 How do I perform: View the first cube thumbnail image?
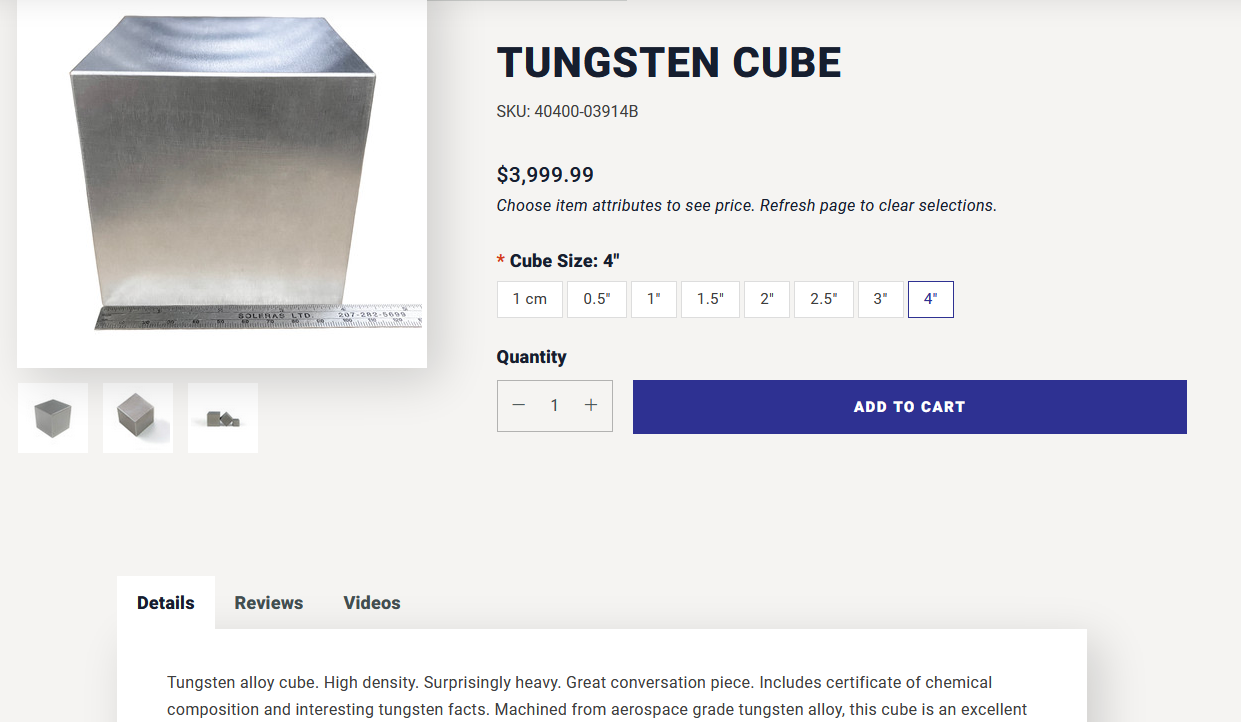[53, 418]
